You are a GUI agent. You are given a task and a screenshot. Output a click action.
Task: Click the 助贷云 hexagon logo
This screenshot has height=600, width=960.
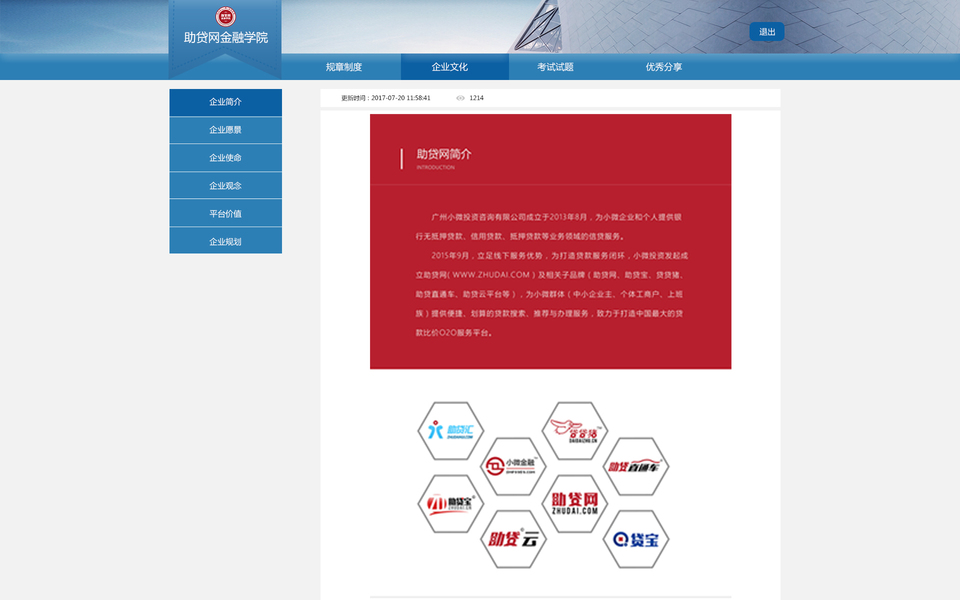(x=512, y=539)
